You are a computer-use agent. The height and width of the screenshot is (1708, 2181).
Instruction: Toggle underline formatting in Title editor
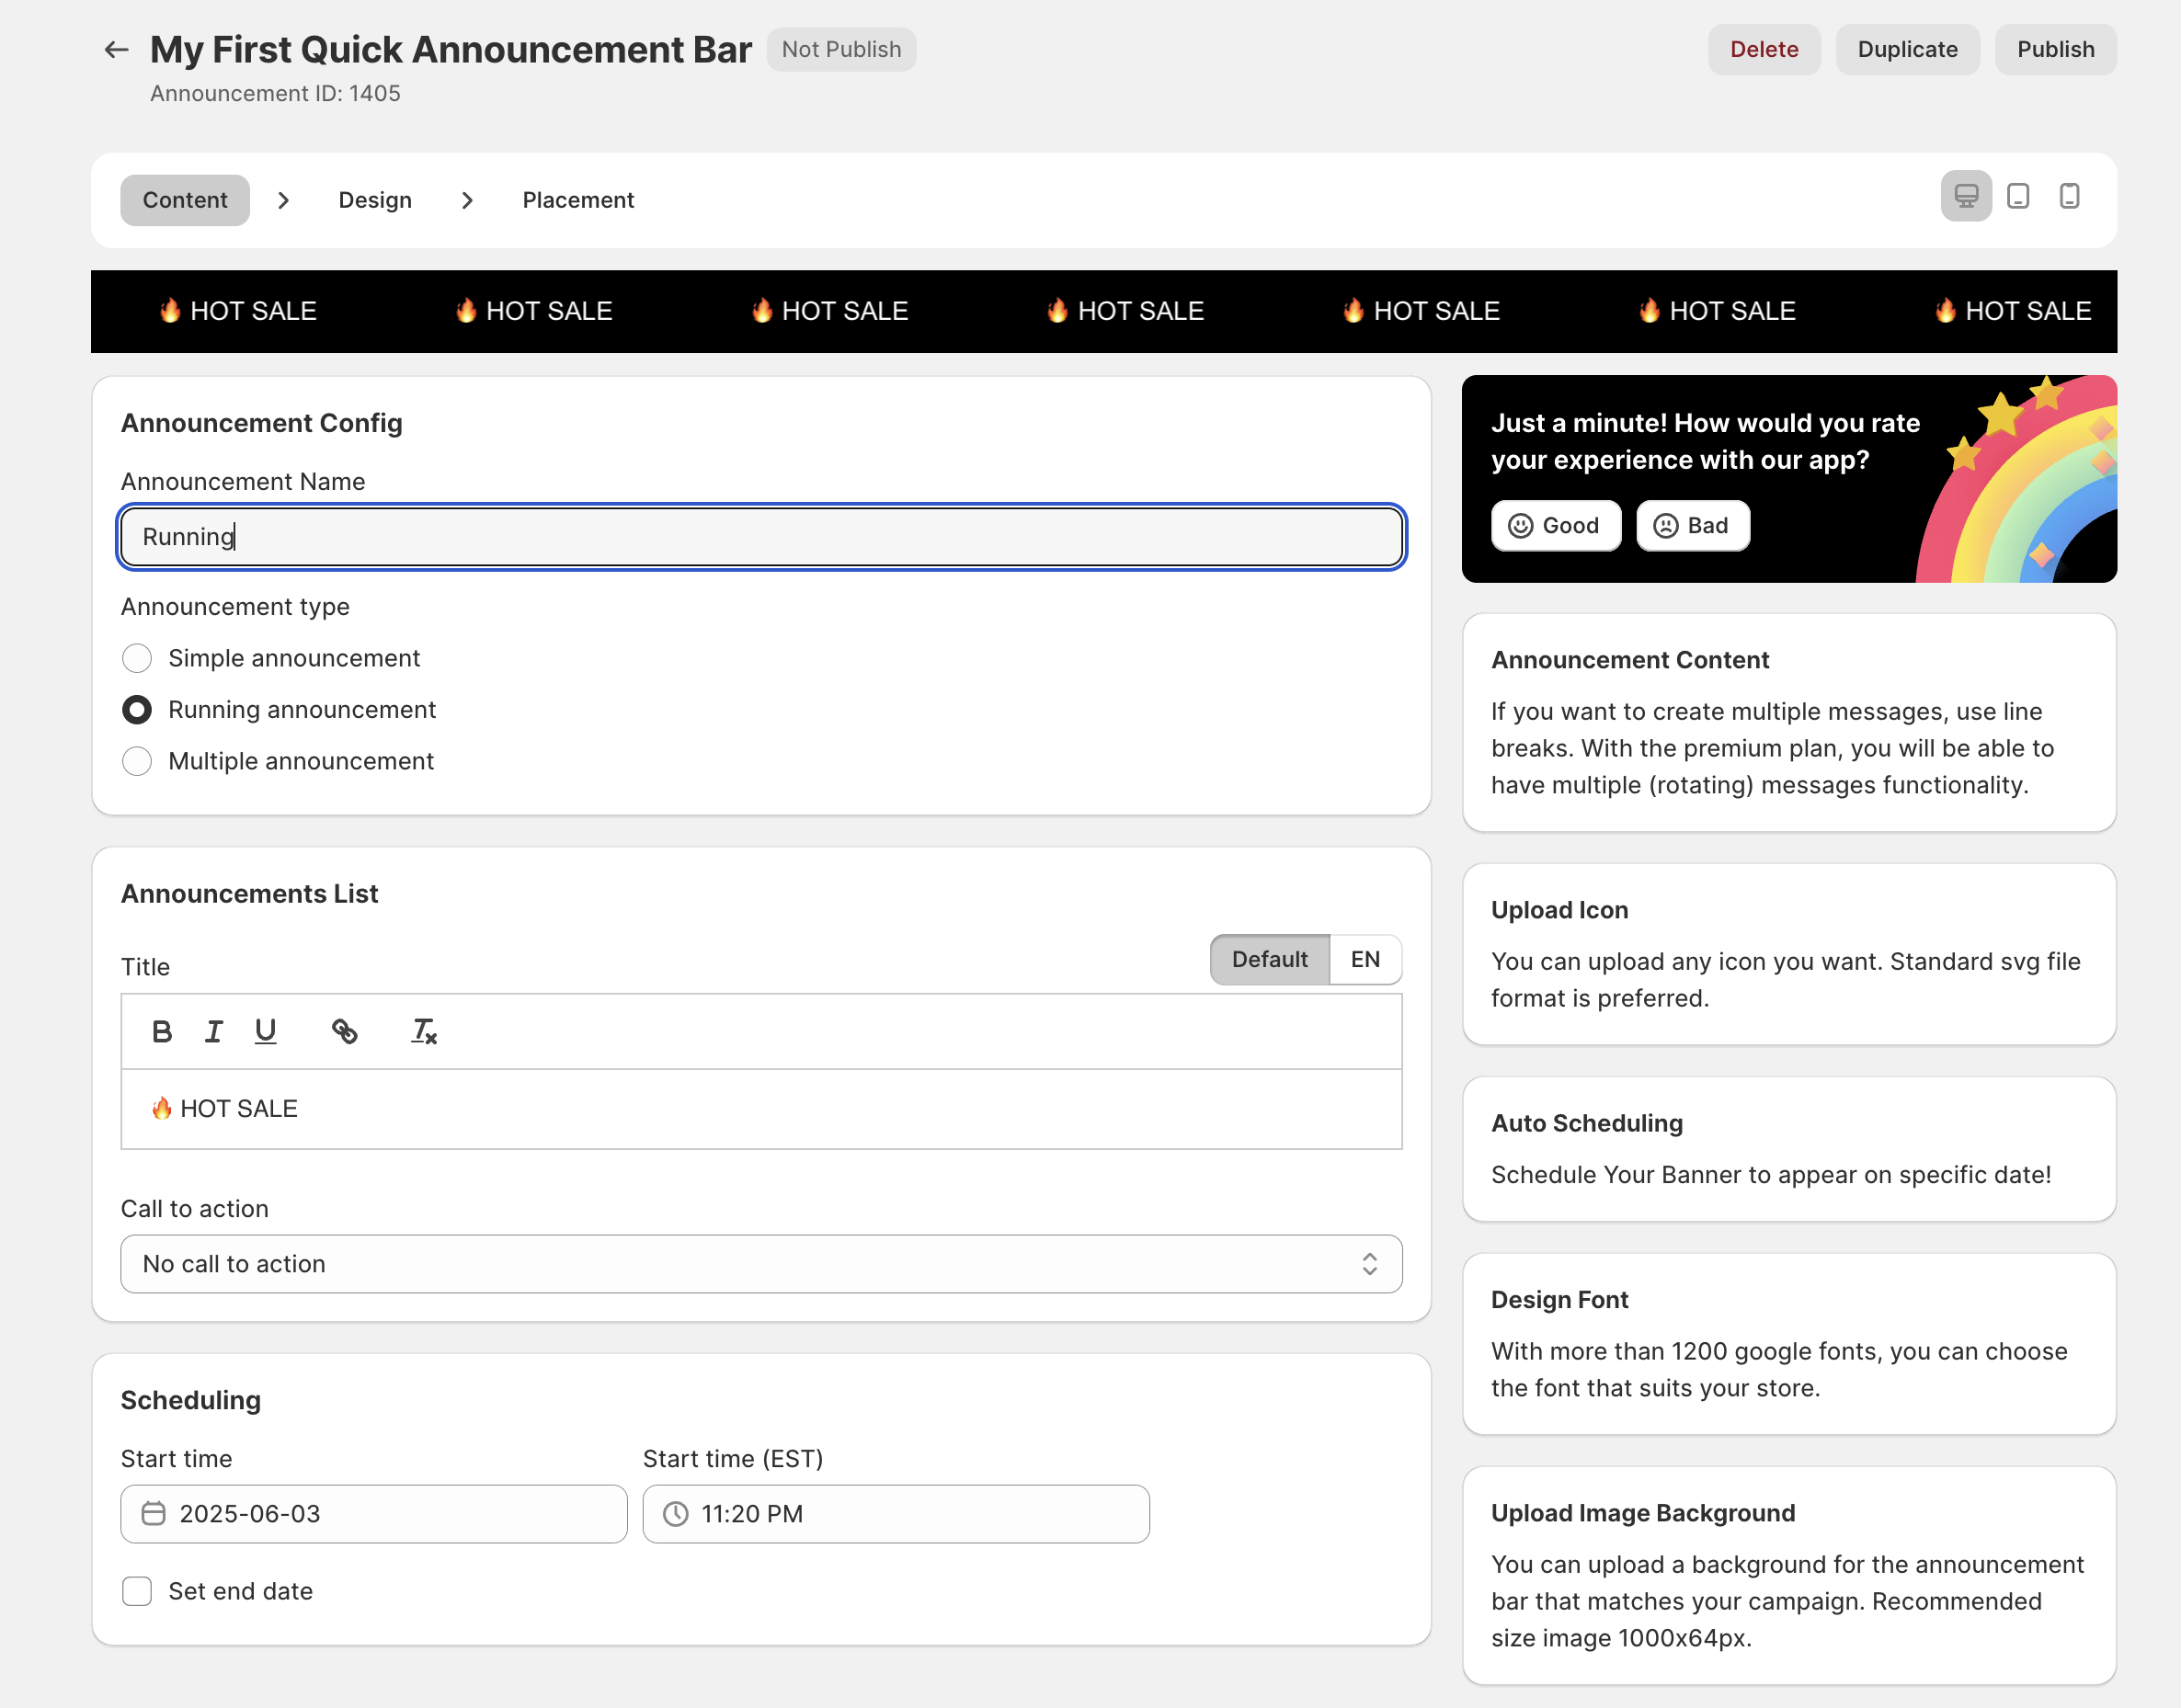tap(265, 1031)
